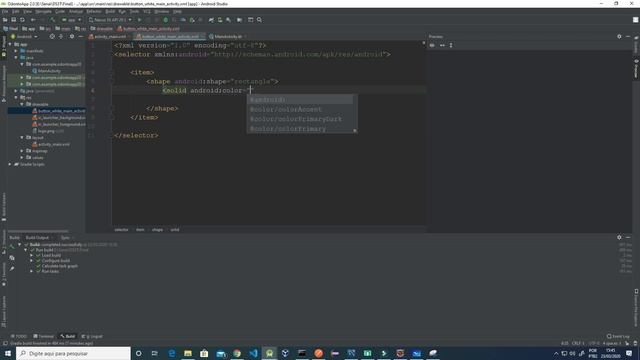The image size is (640, 360).
Task: Select logo.png in drawable folder
Action: coord(48,131)
